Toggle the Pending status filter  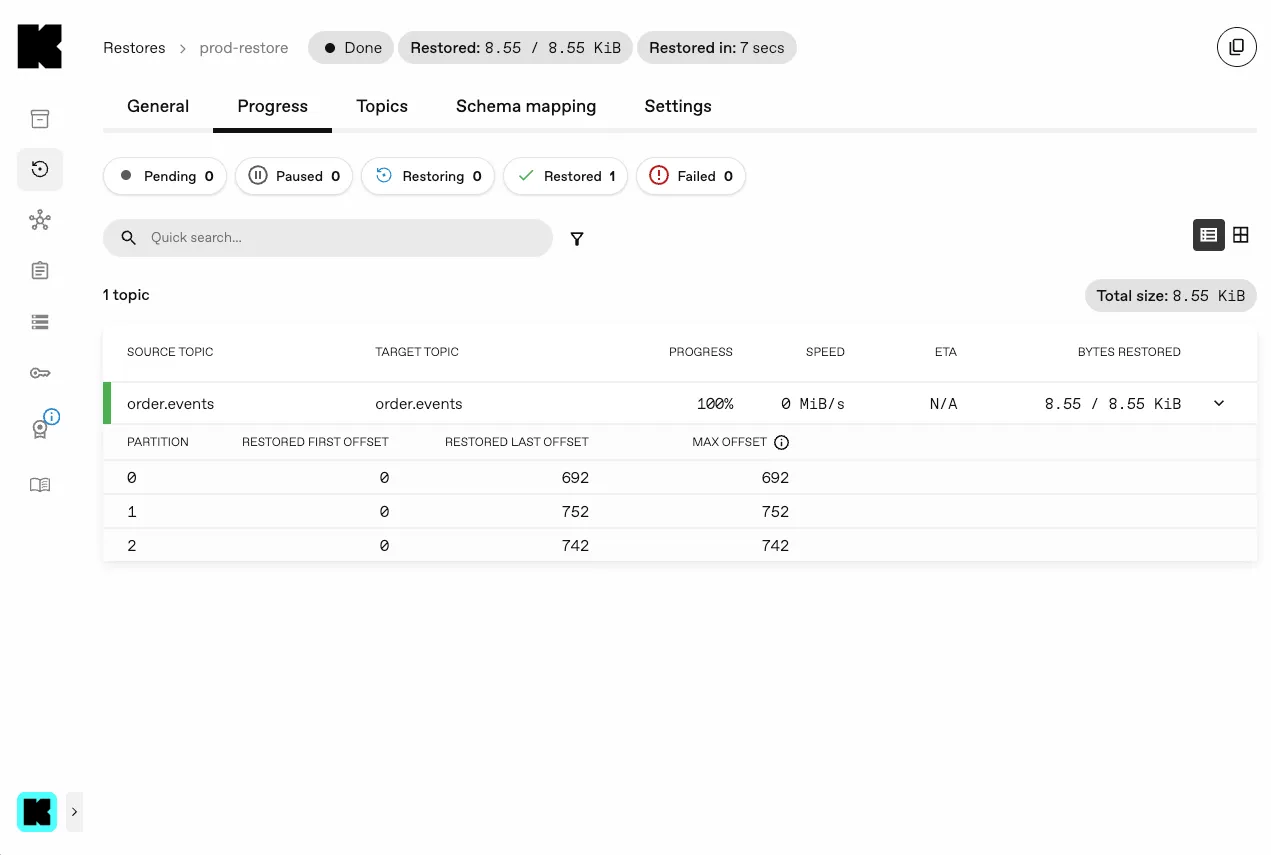coord(165,176)
